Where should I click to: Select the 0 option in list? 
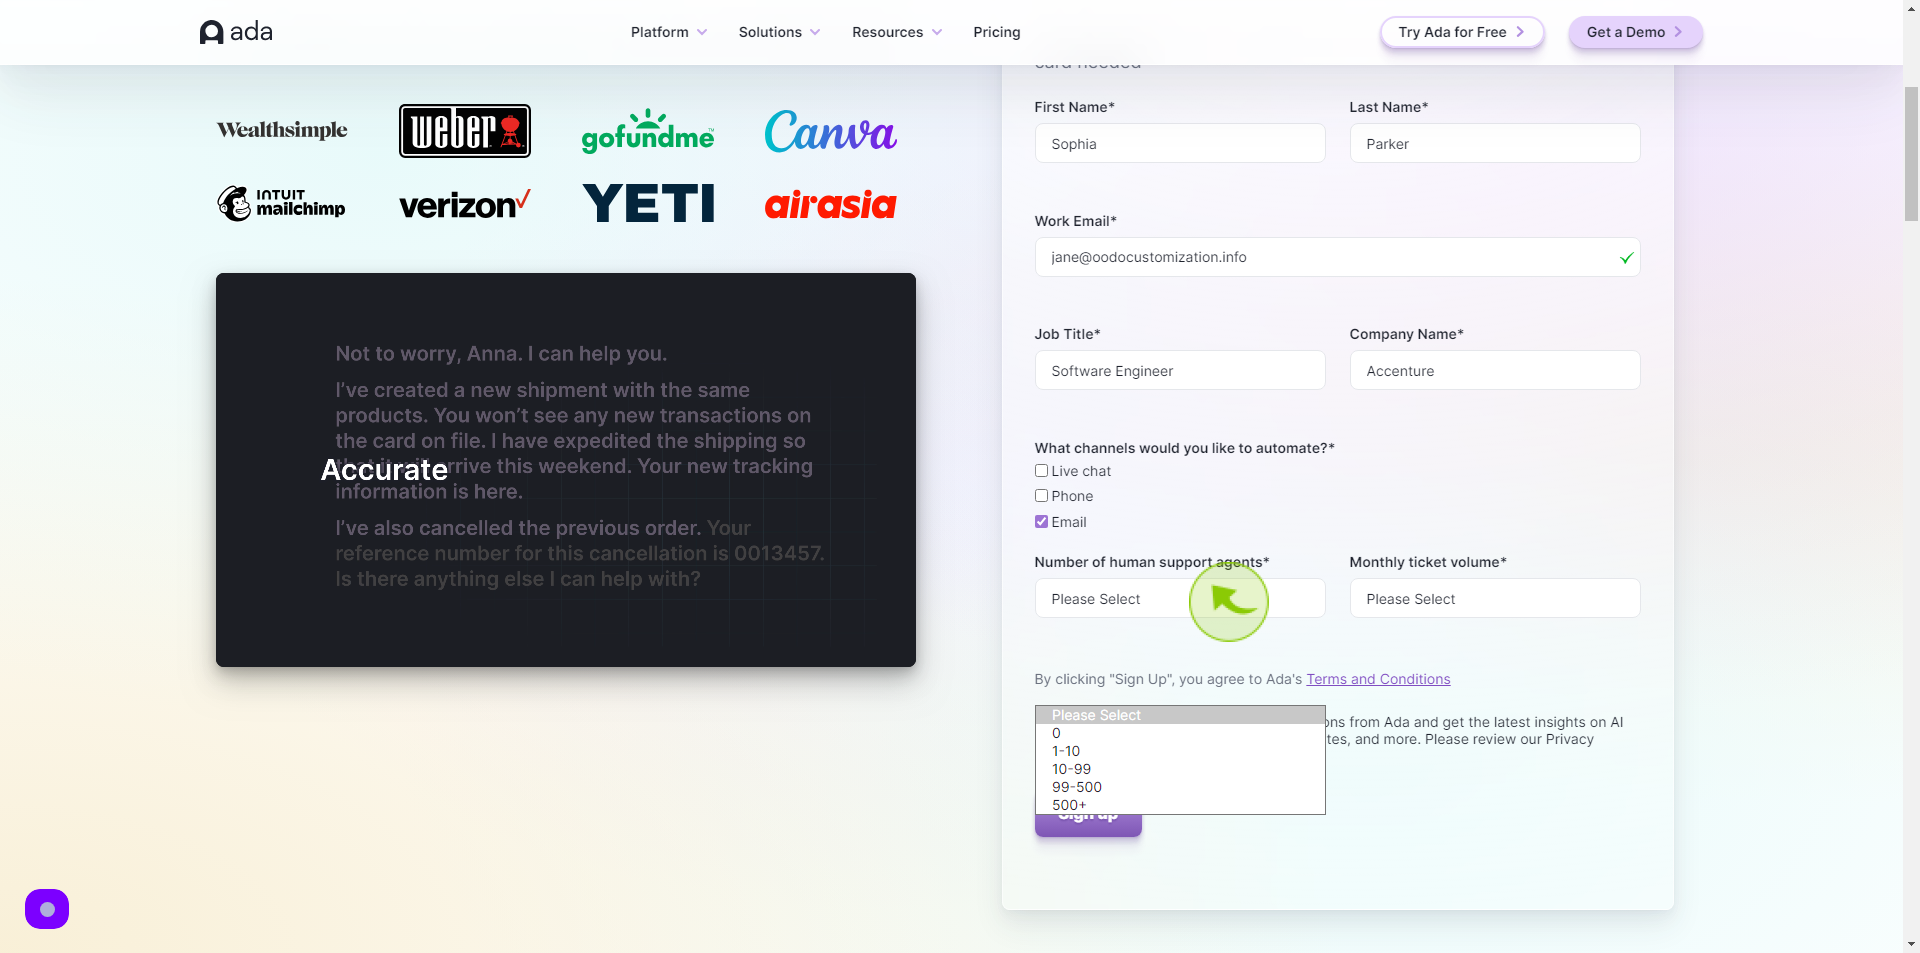pos(1180,733)
